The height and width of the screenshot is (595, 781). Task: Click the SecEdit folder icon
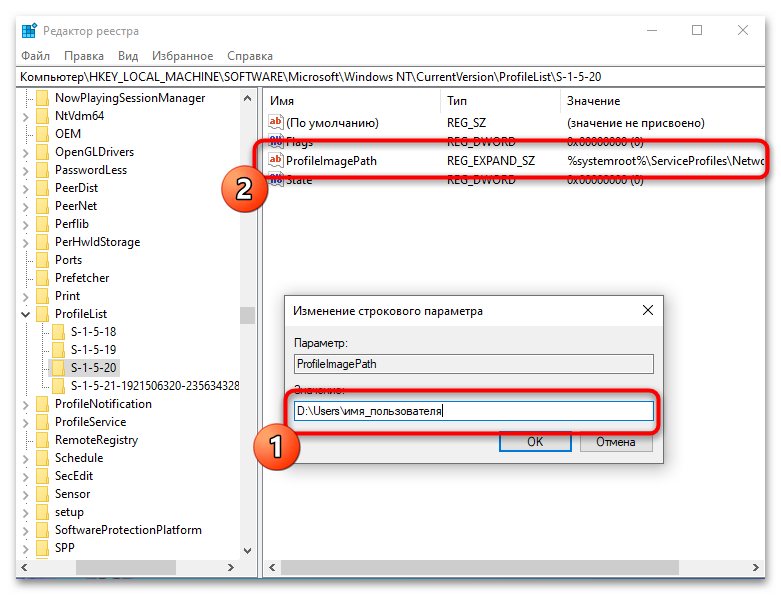43,476
